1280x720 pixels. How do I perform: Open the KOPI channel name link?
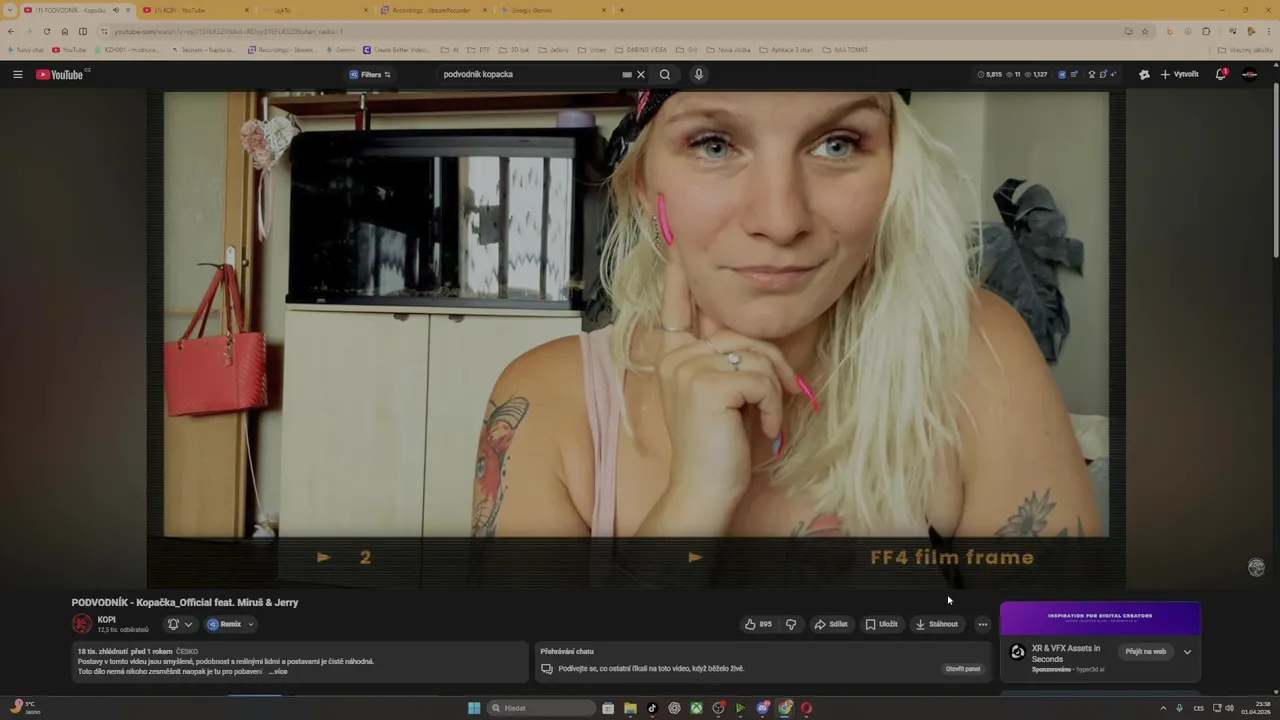[106, 620]
